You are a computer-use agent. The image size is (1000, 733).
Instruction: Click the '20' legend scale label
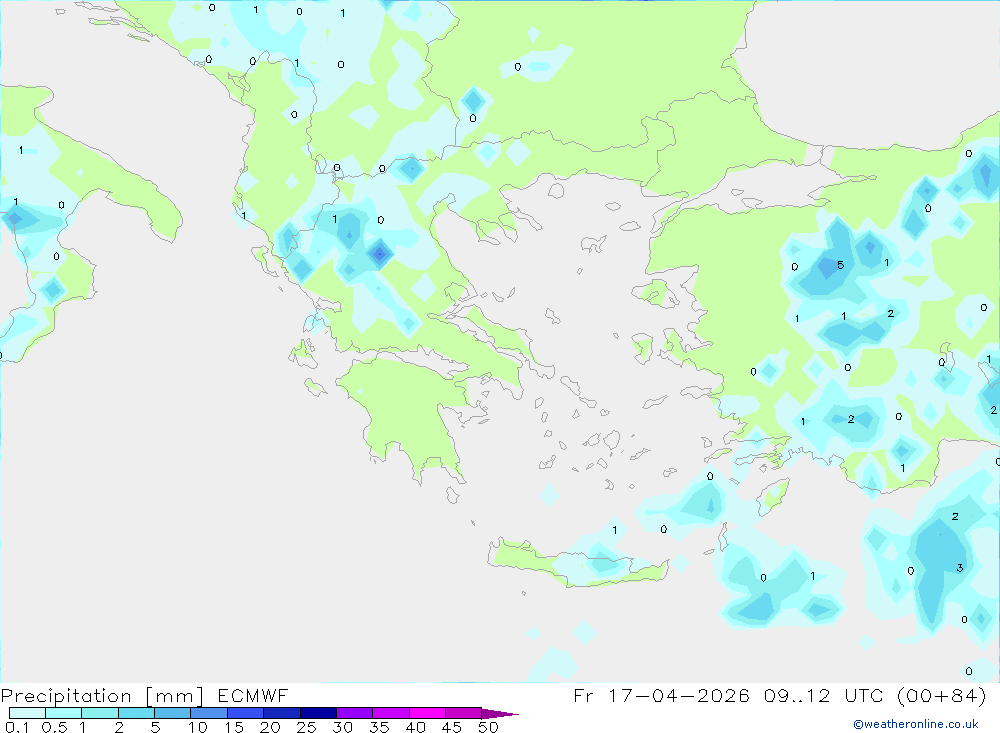coord(270,727)
